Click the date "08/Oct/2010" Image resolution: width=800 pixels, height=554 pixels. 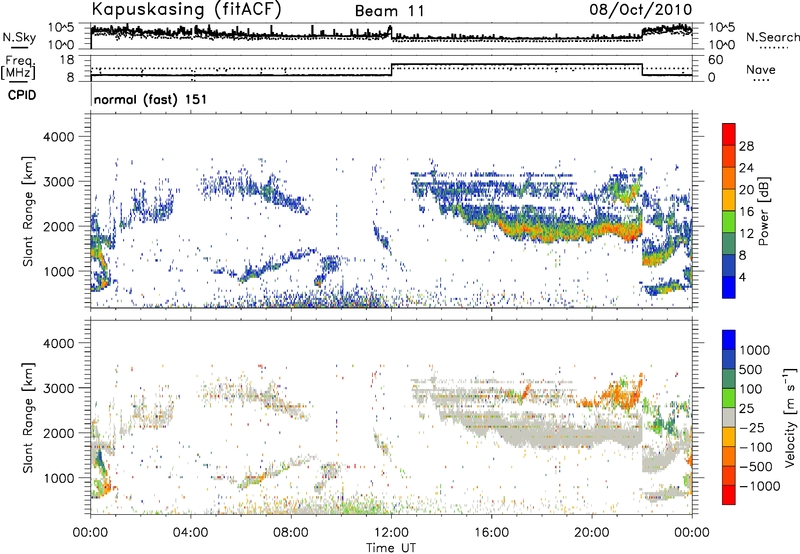coord(641,10)
